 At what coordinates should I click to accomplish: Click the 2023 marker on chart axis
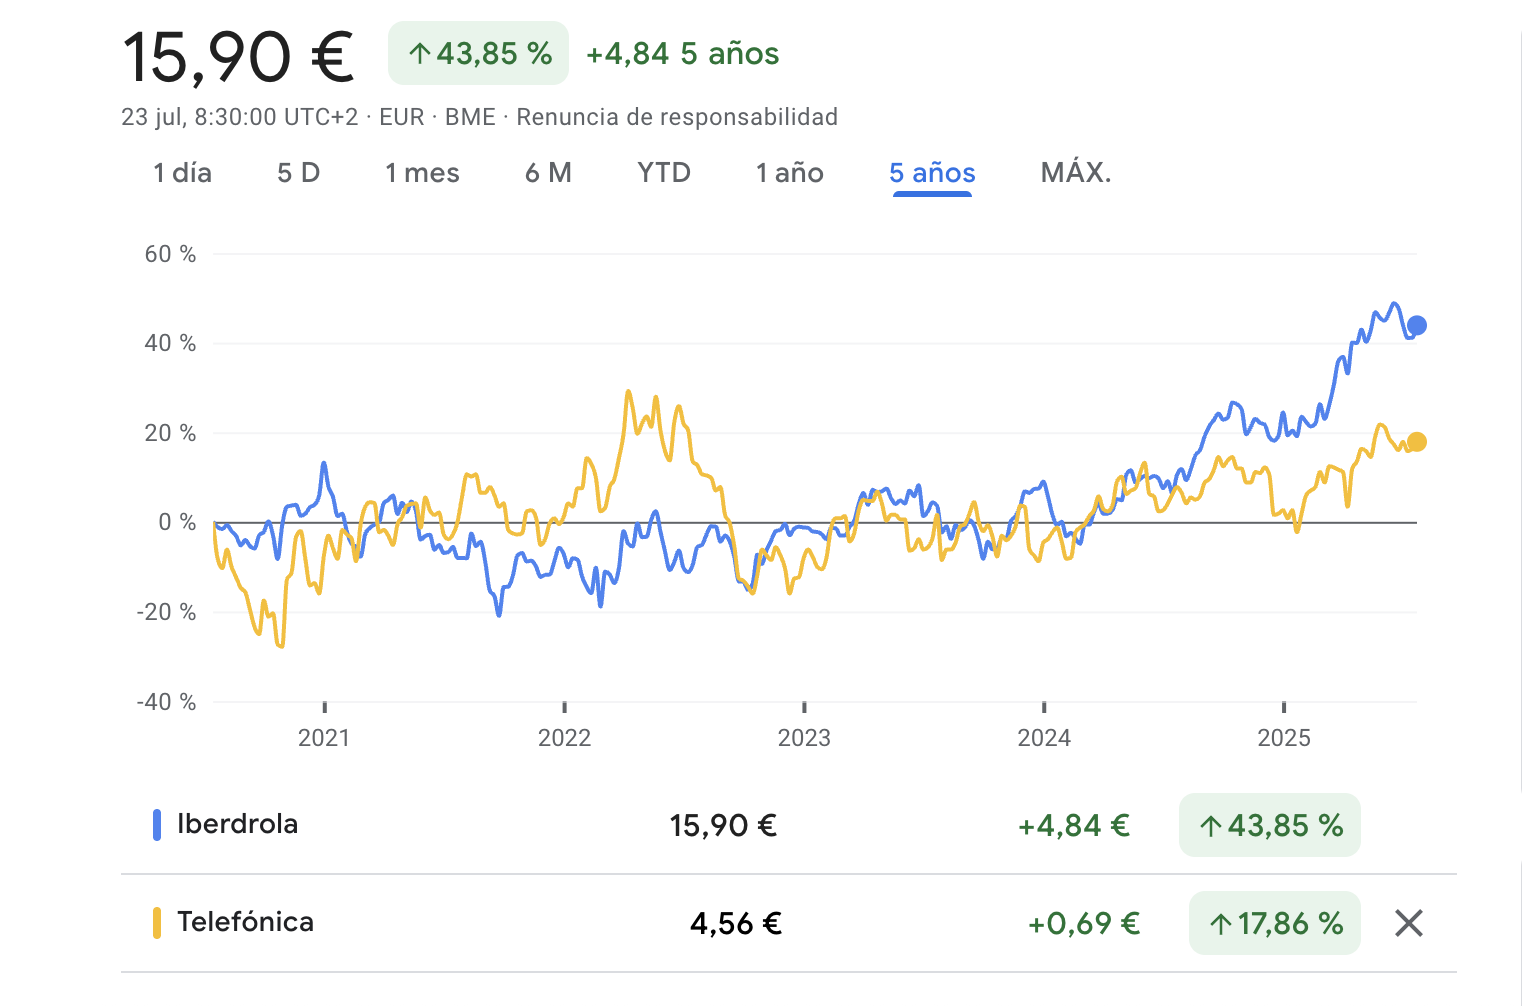click(x=804, y=738)
